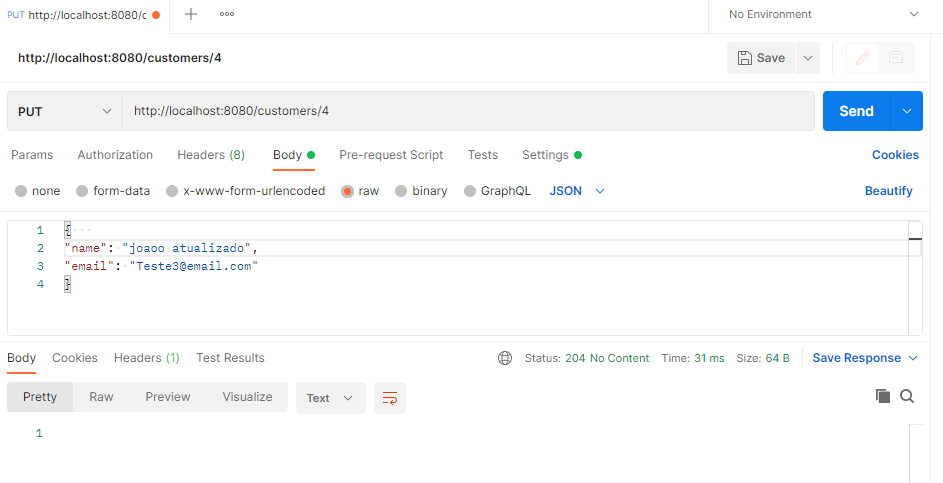The width and height of the screenshot is (943, 483).
Task: Click the network globe icon near Status
Action: pos(505,358)
